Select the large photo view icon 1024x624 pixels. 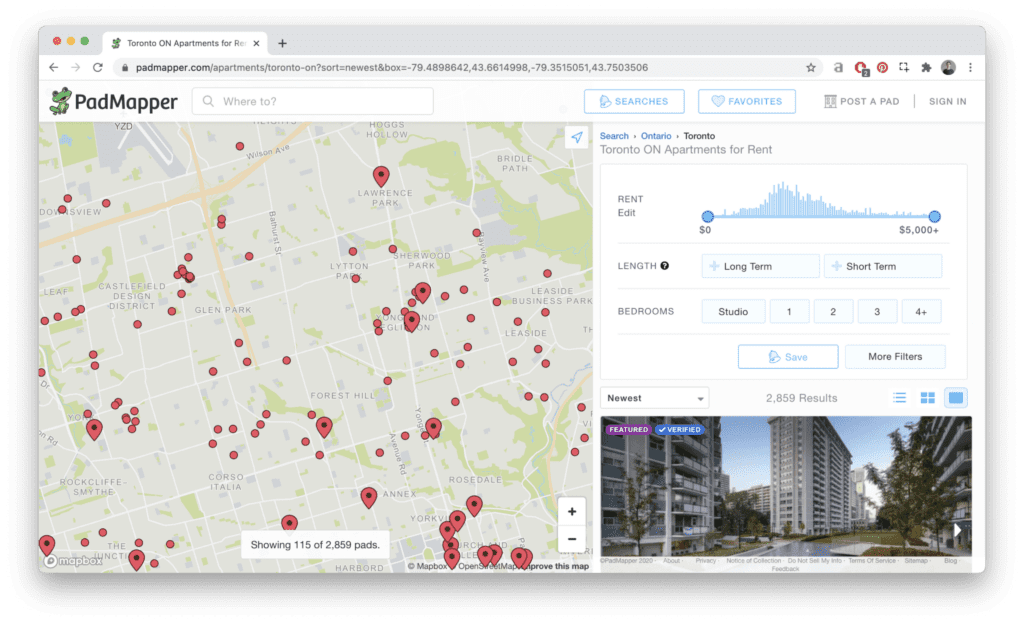(x=956, y=398)
